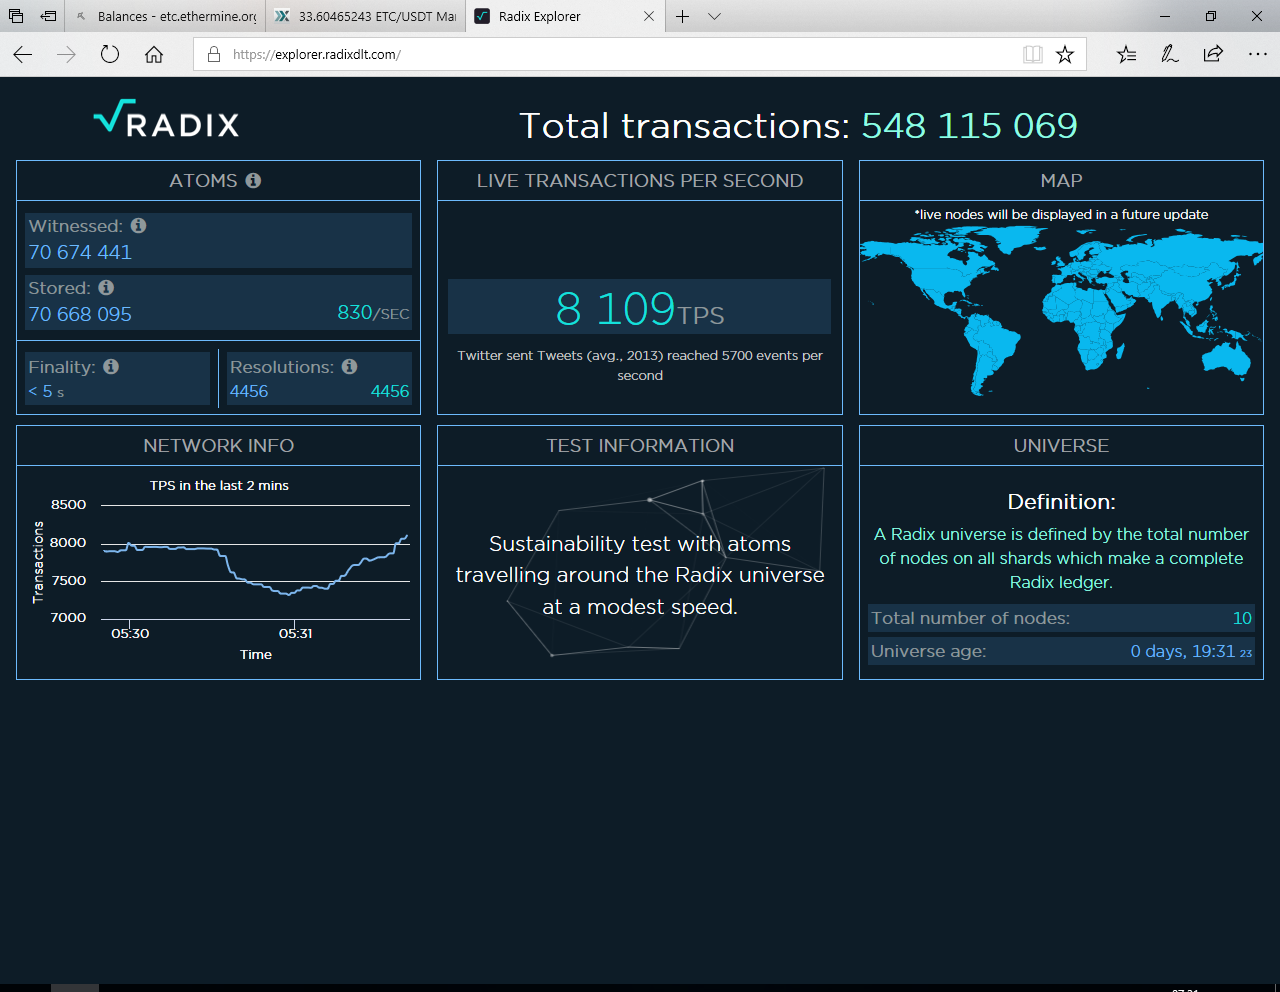Viewport: 1280px width, 992px height.
Task: Click the TEST INFORMATION panel header
Action: tap(640, 446)
